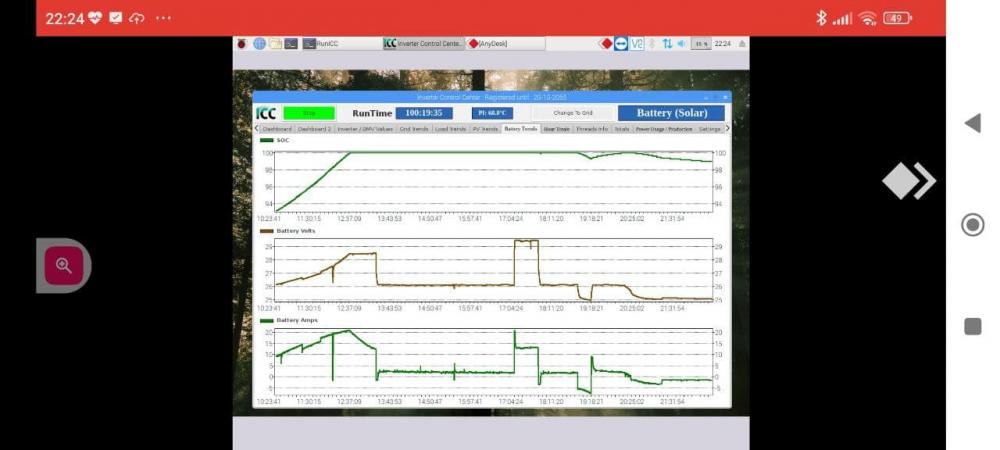This screenshot has width=1000, height=450.
Task: Tap the cloud upload notification icon
Action: coord(136,18)
